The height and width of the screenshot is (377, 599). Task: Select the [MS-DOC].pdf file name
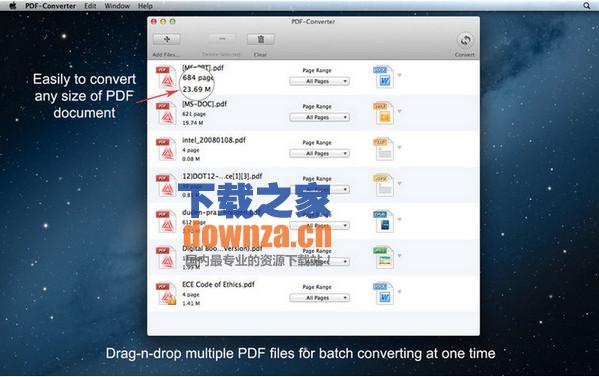click(204, 104)
